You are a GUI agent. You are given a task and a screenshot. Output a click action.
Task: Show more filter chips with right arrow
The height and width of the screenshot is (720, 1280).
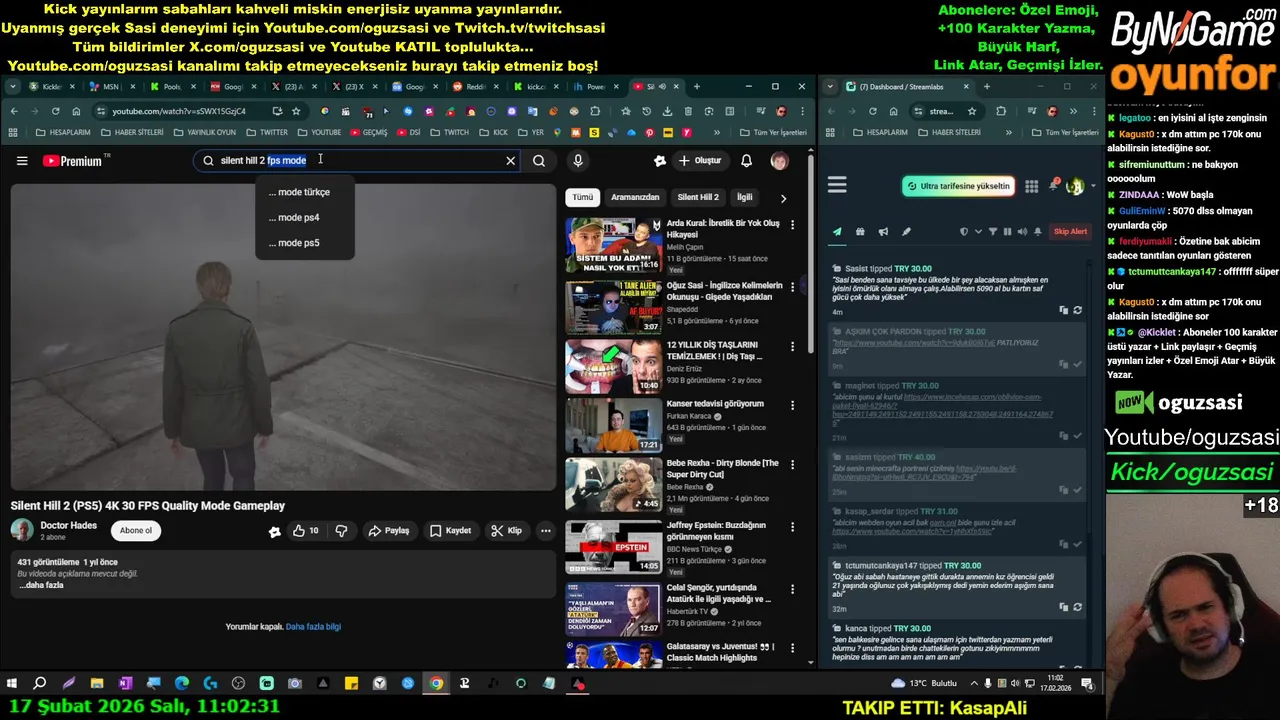(x=783, y=198)
